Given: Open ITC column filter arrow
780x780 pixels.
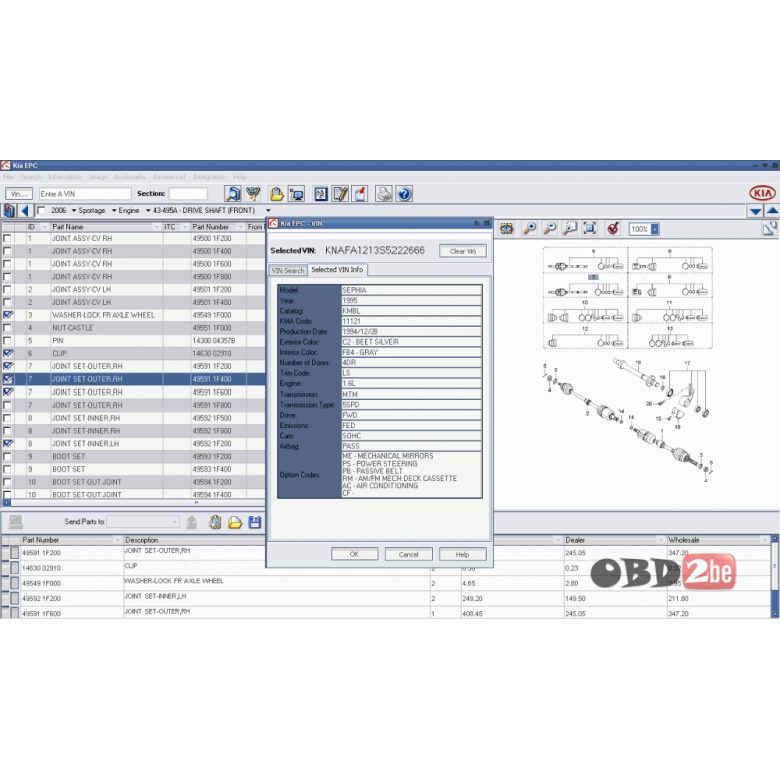Looking at the screenshot, I should tap(185, 227).
